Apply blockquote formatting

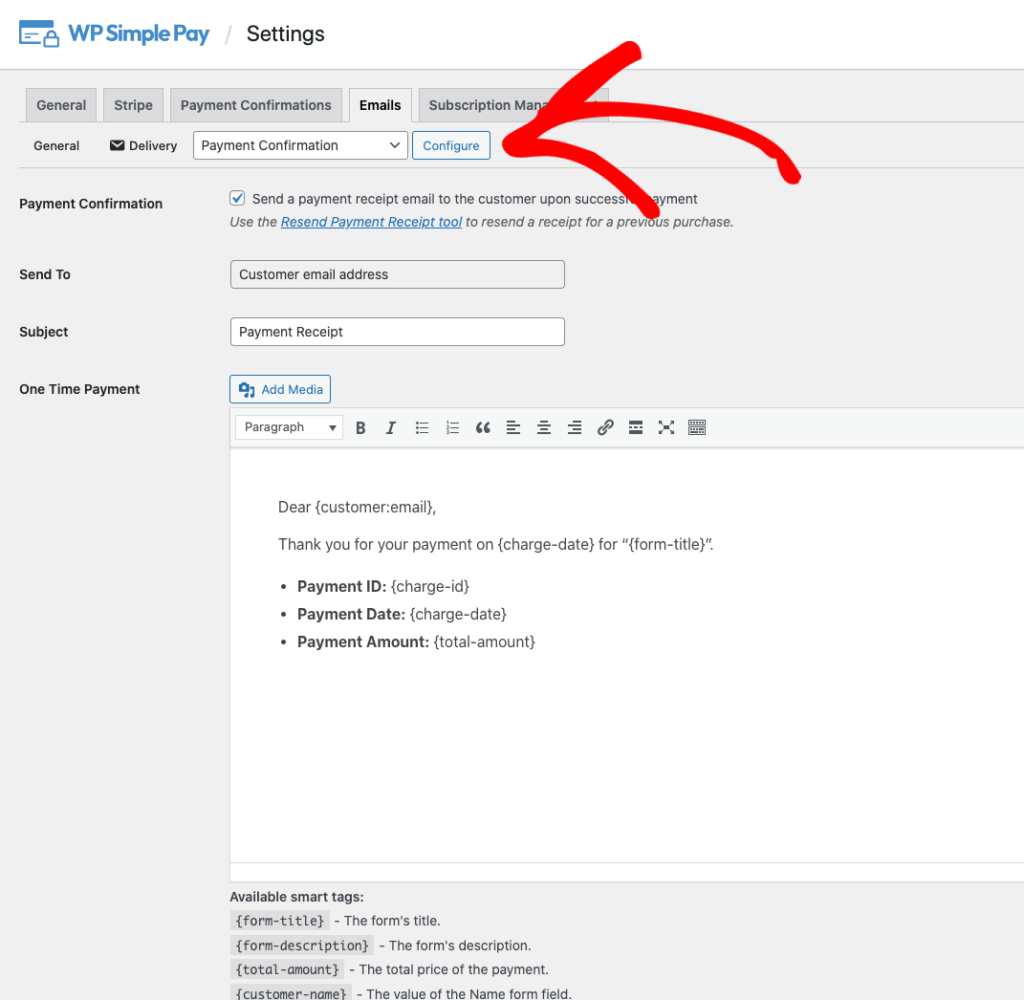click(483, 428)
